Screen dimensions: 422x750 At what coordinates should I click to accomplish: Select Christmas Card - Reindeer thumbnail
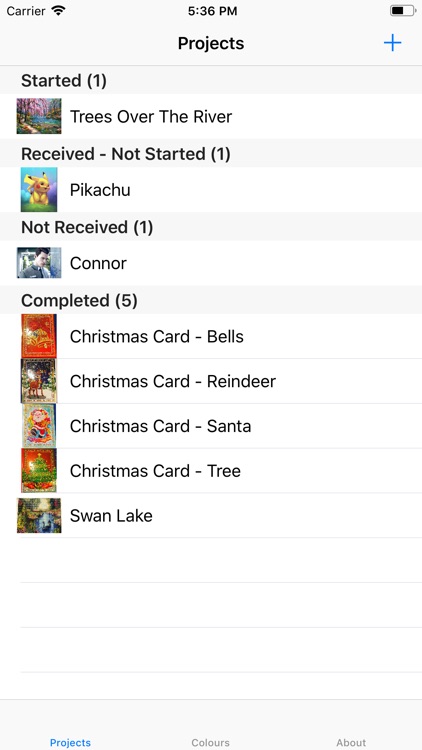(x=39, y=381)
